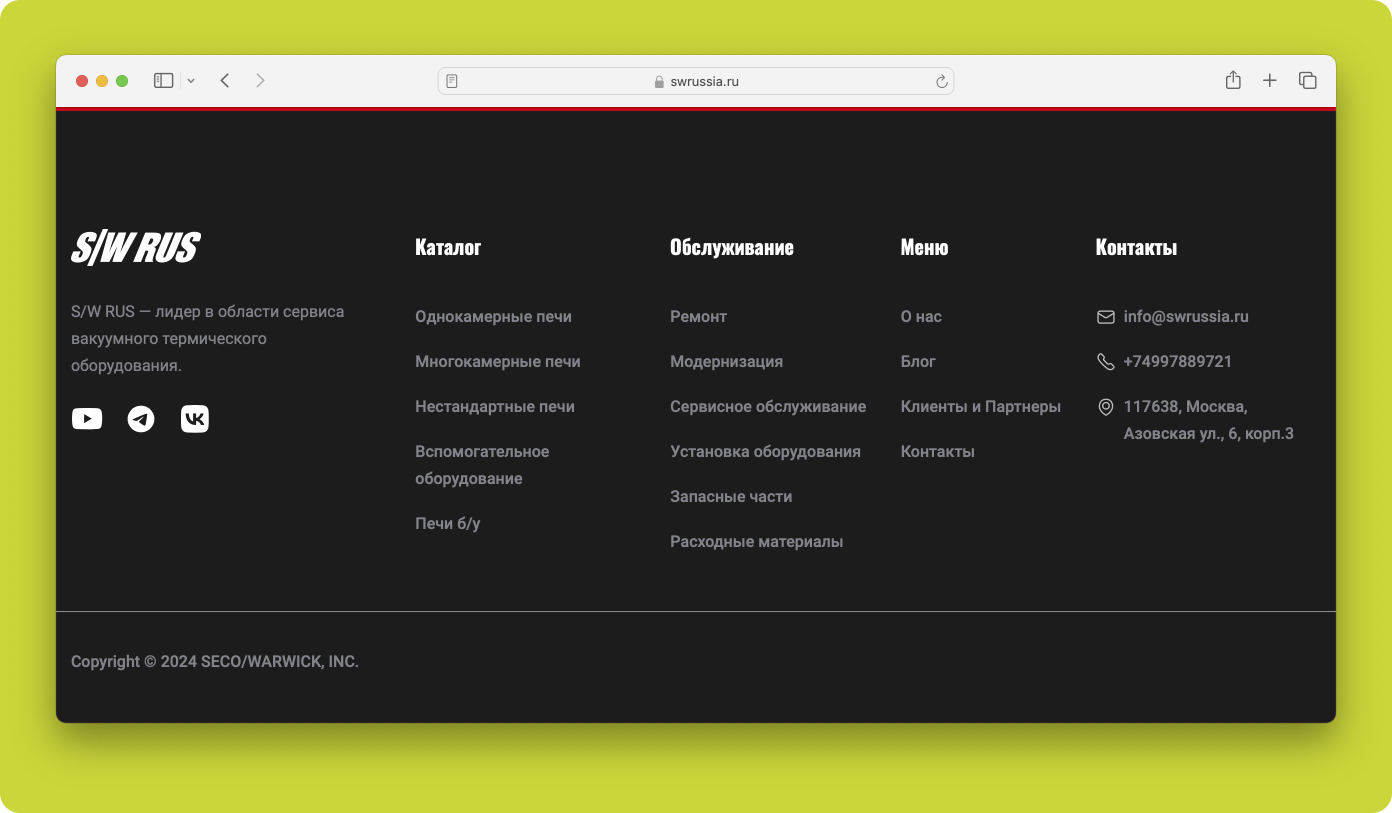The image size is (1392, 813).
Task: Open a new Safari tab
Action: [x=1270, y=81]
